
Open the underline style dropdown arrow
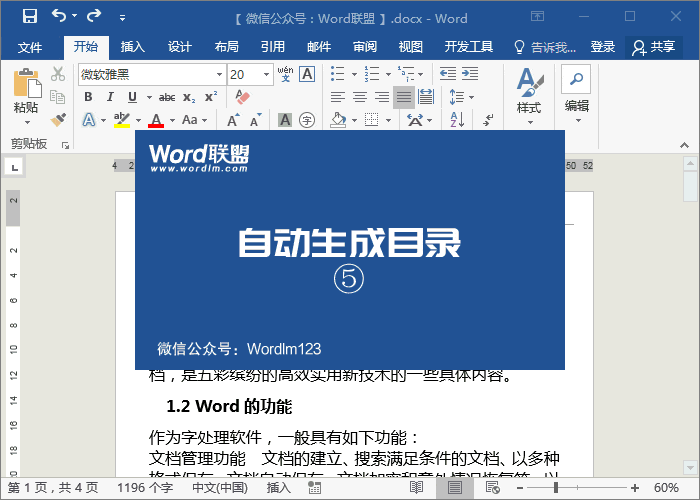coord(149,97)
